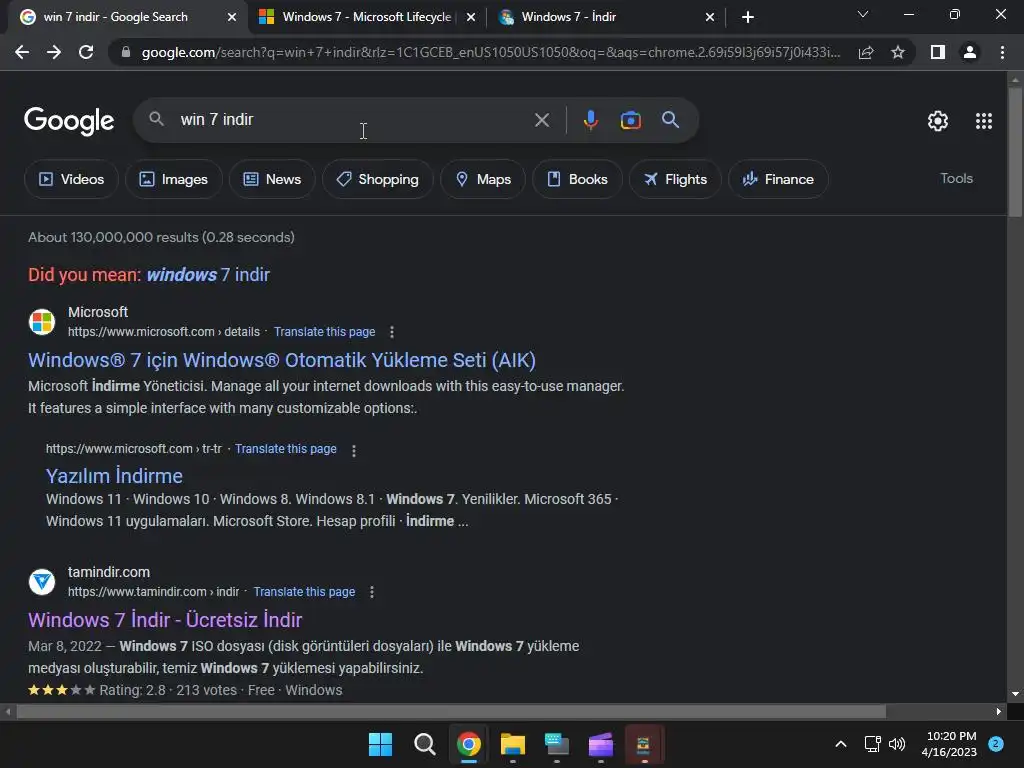This screenshot has height=768, width=1024.
Task: Bookmark this page with the star icon
Action: pos(898,52)
